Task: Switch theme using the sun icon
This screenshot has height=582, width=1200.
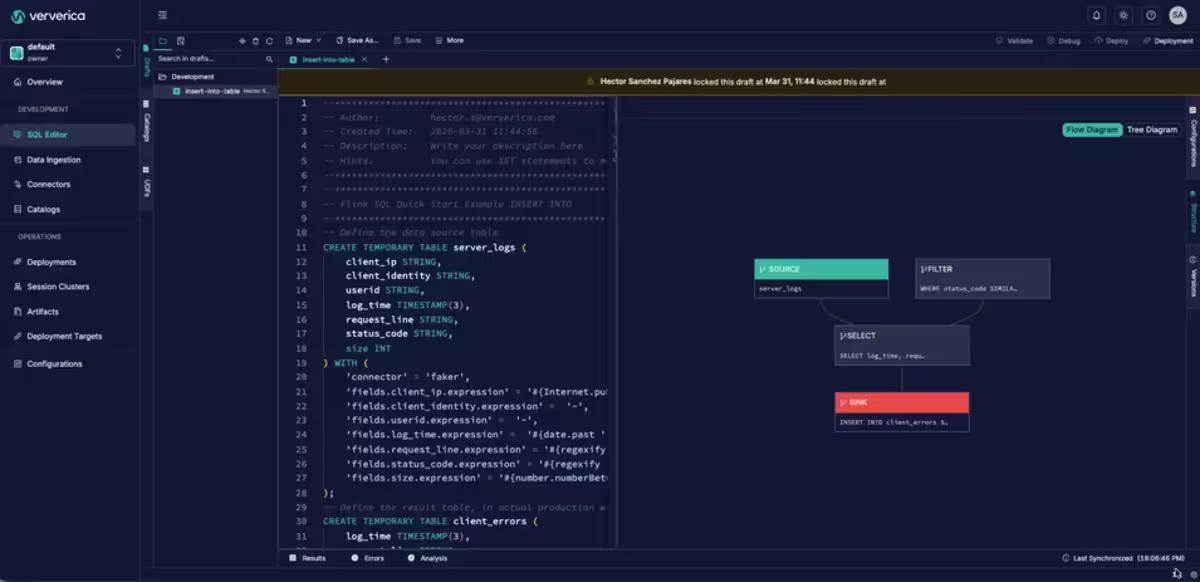Action: pos(1124,15)
